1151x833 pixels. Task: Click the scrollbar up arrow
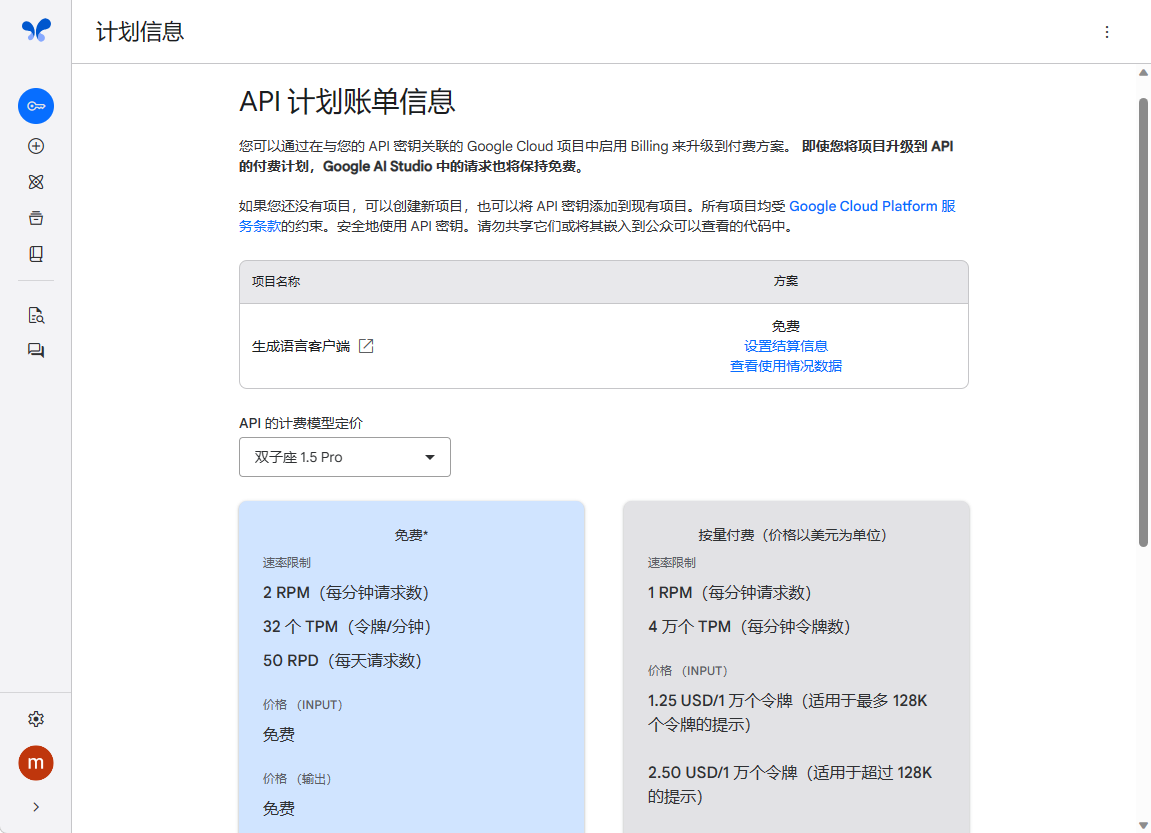(1143, 73)
